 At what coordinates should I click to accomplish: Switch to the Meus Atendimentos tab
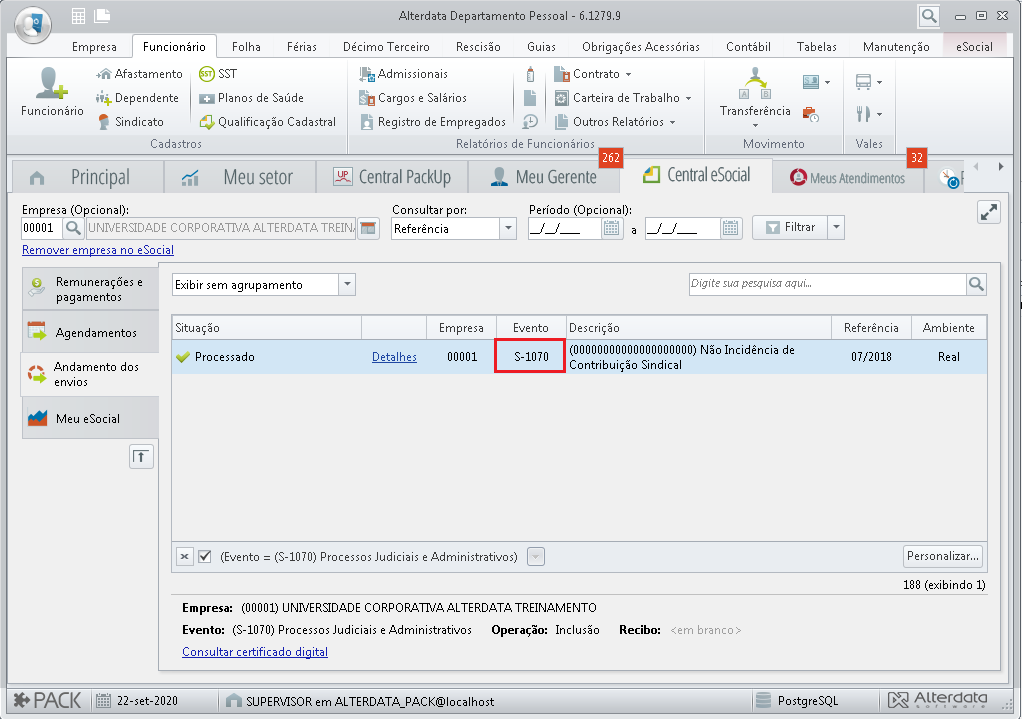pos(847,177)
